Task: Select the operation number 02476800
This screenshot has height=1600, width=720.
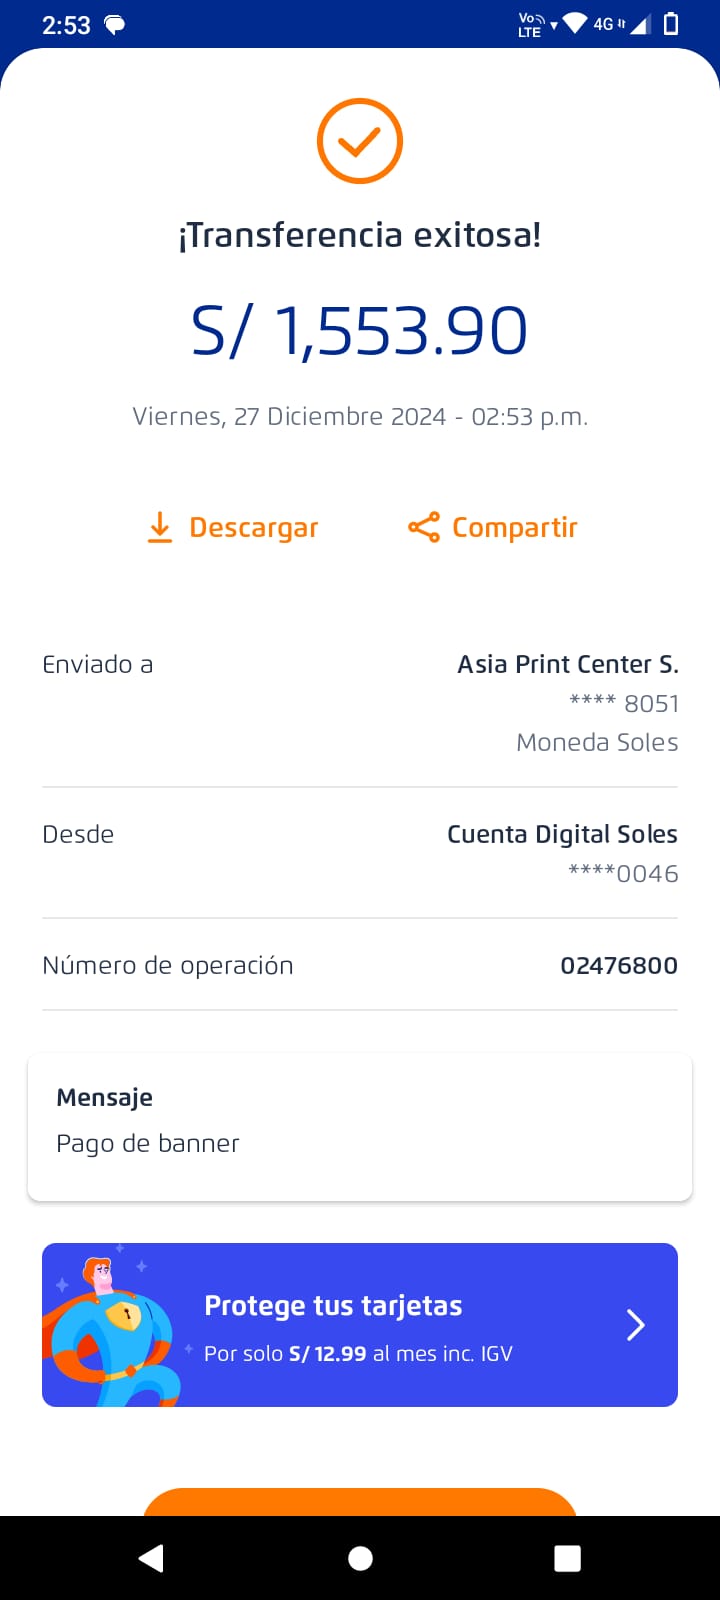Action: click(619, 965)
